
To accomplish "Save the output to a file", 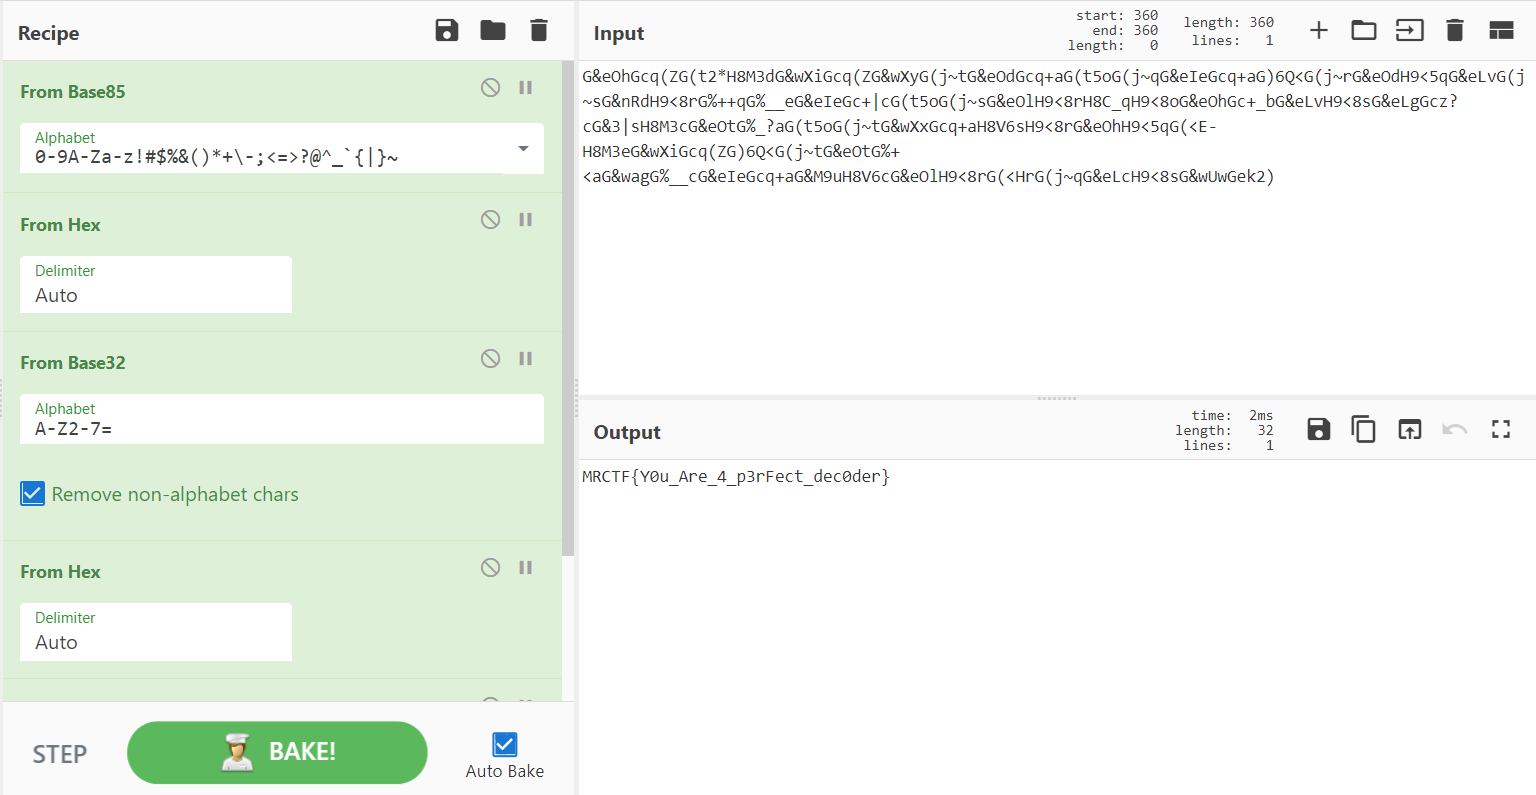I will coord(1319,430).
